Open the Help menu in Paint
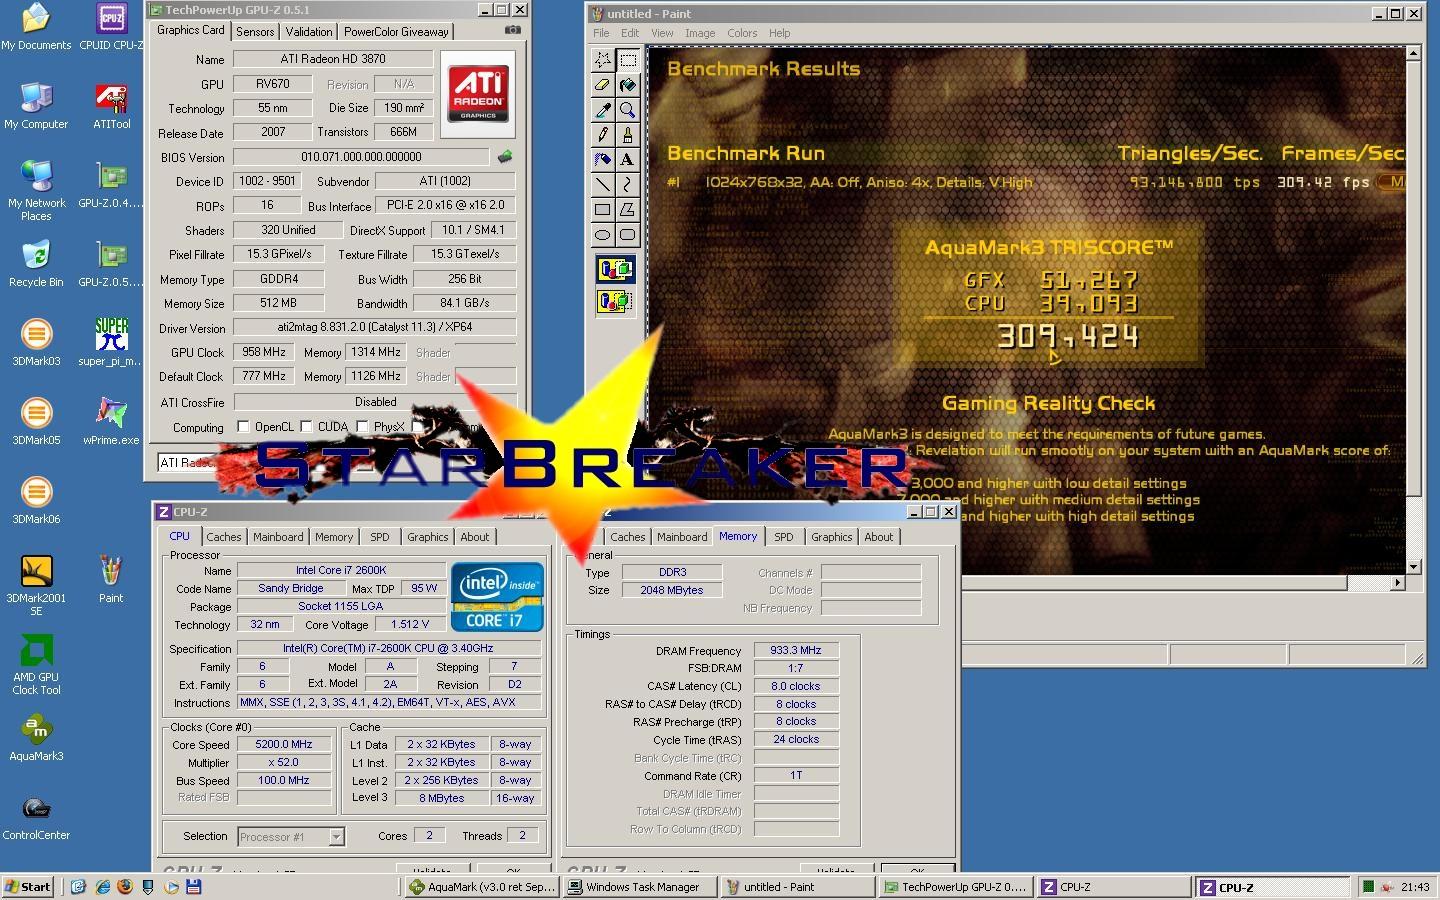The image size is (1440, 900). [x=779, y=33]
